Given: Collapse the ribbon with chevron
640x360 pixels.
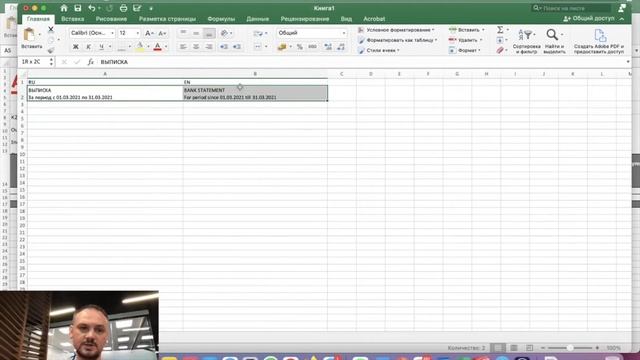Looking at the screenshot, I should (622, 19).
